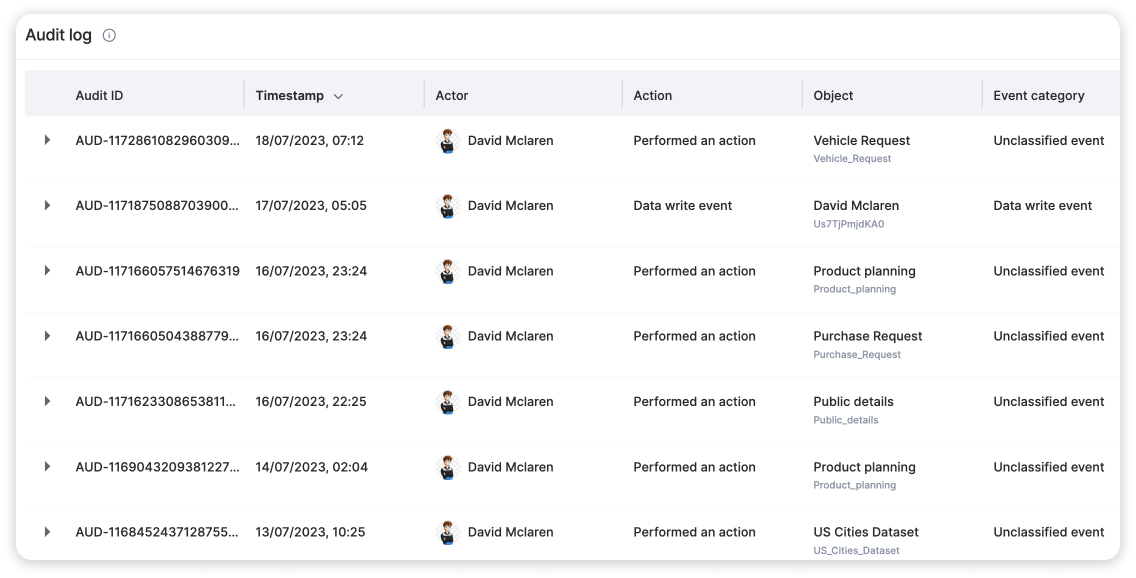The height and width of the screenshot is (578, 1136).
Task: Open the Vehicle Request object link
Action: tap(861, 141)
